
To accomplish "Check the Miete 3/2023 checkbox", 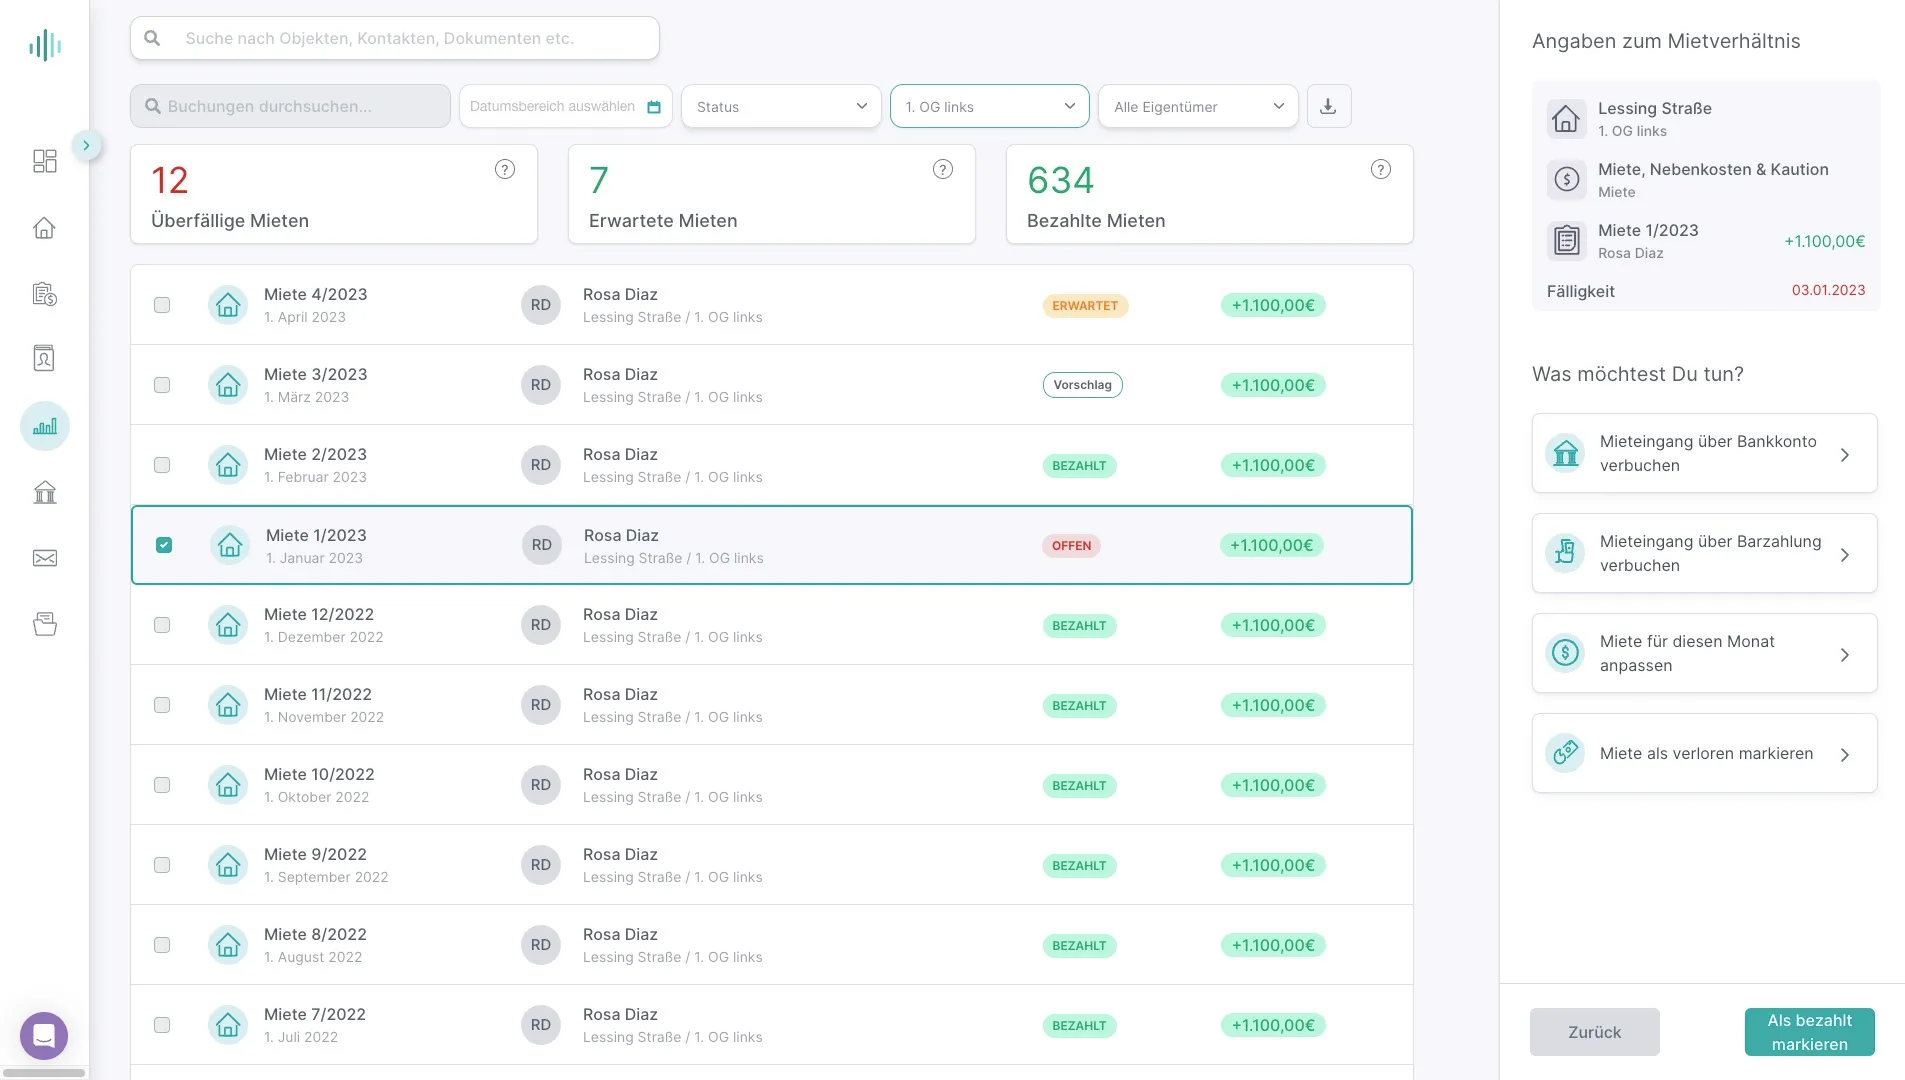I will tap(162, 385).
